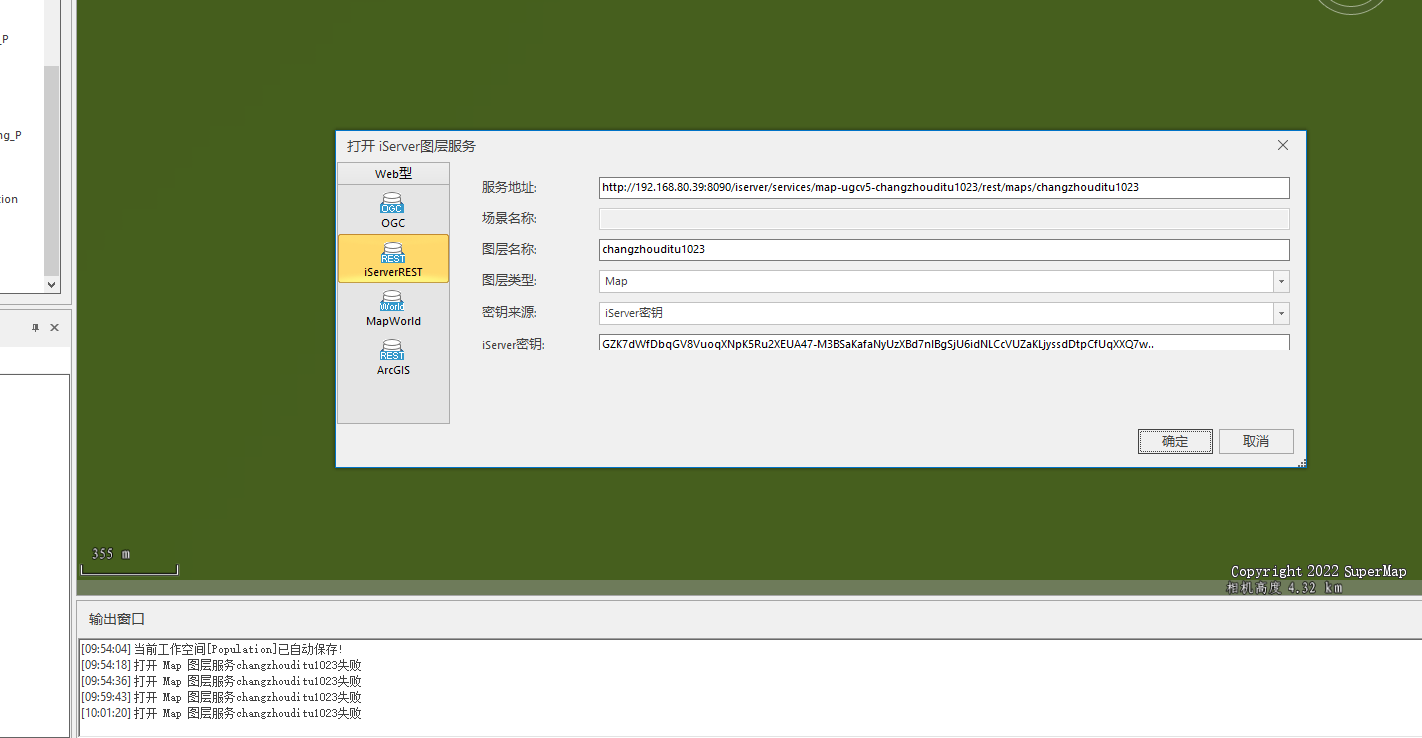Select the iServerREST service type
The width and height of the screenshot is (1422, 738).
click(x=393, y=259)
